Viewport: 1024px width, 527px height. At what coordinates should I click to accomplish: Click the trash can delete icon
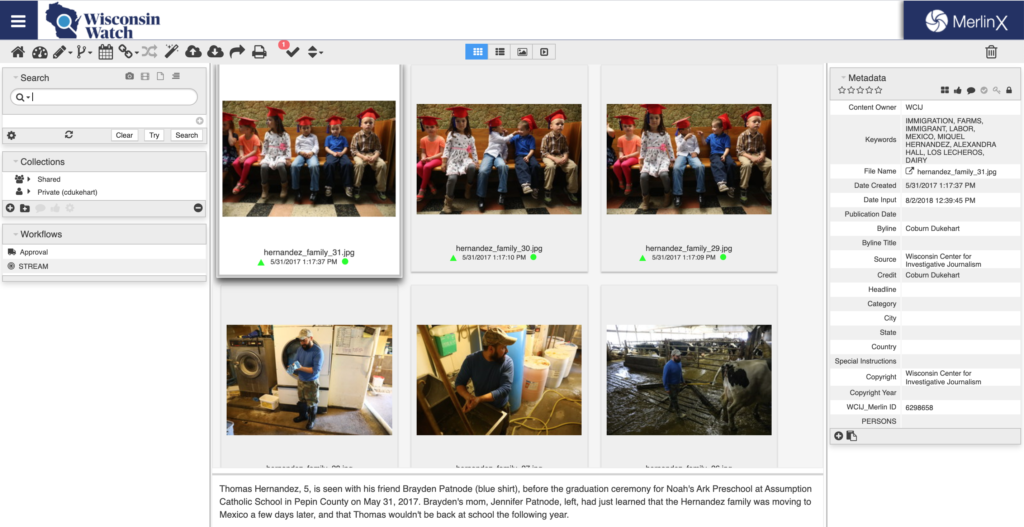click(991, 52)
